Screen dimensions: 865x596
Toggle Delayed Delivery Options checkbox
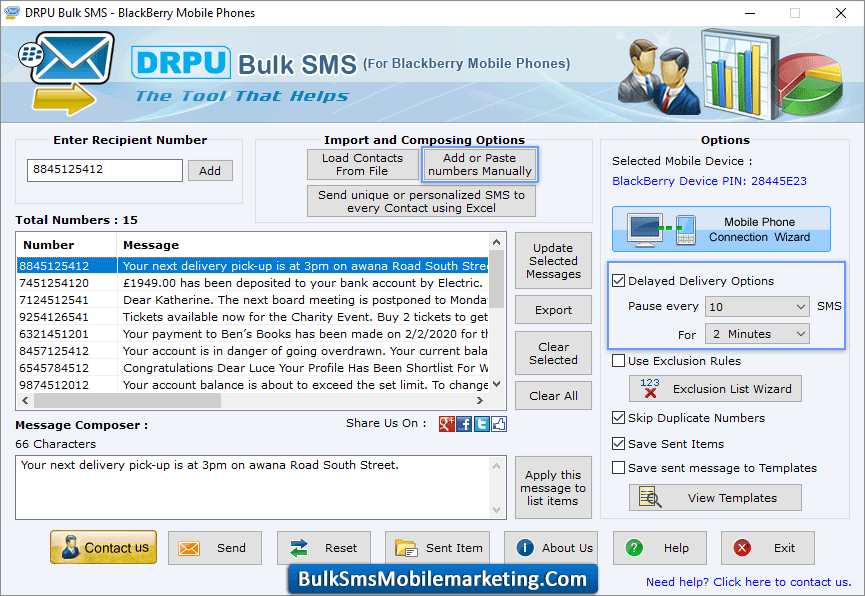tap(618, 280)
